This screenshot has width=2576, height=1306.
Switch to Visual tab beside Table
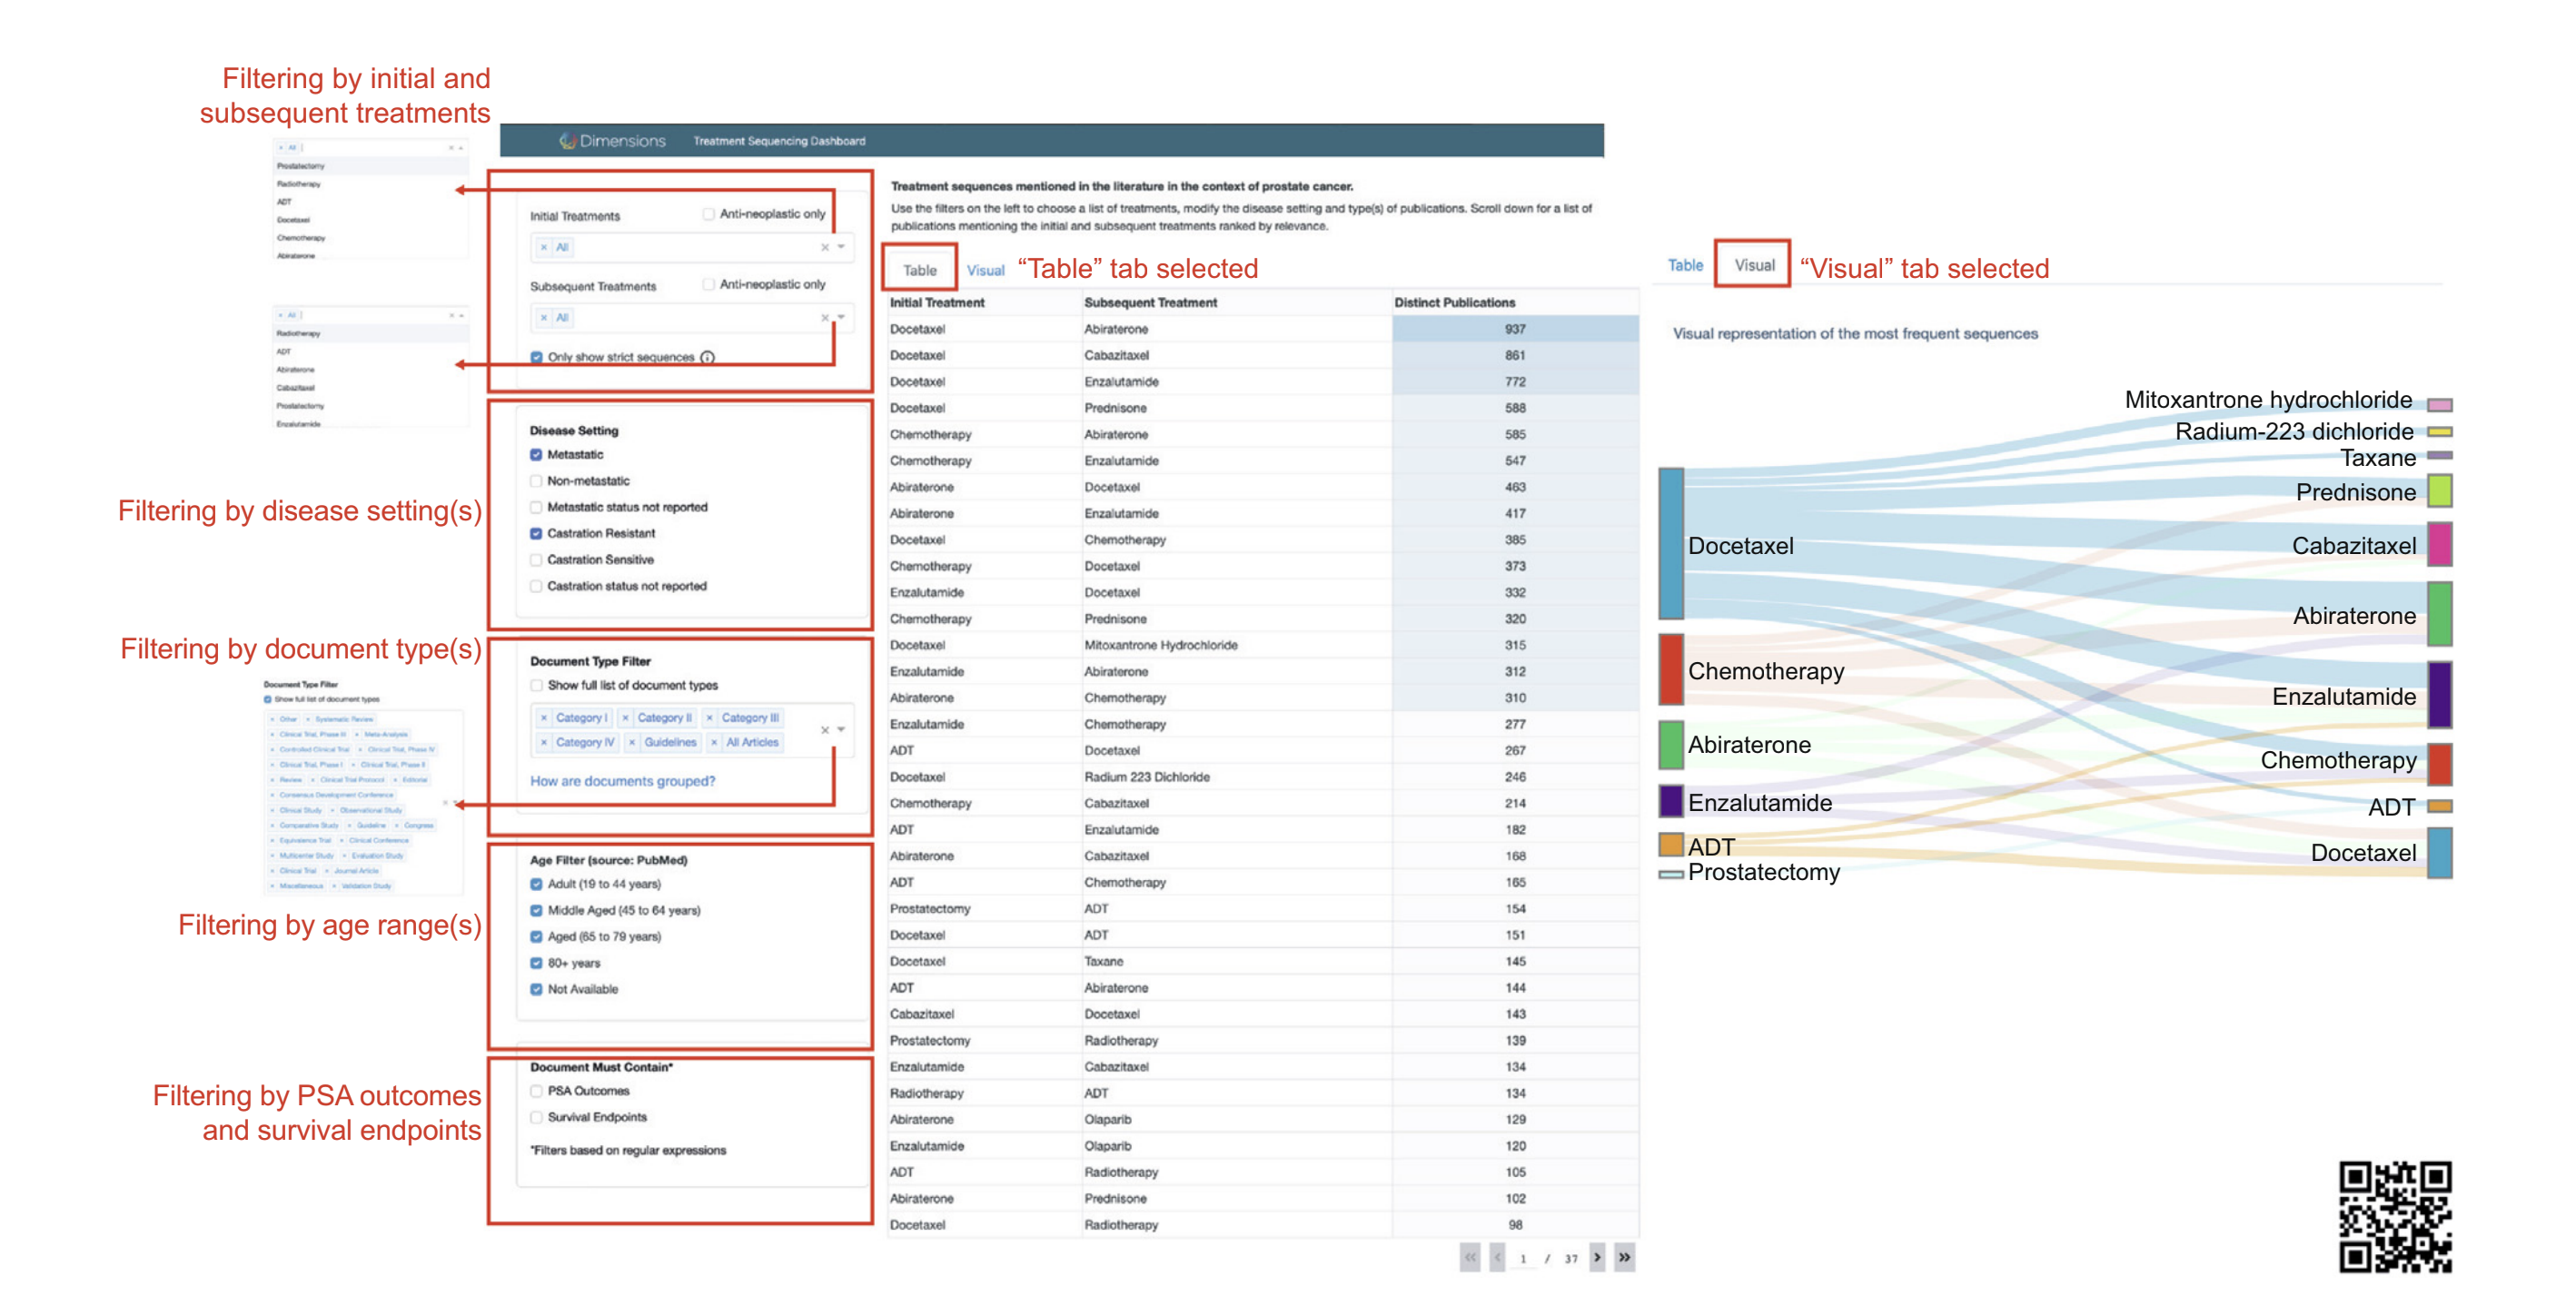click(x=985, y=270)
